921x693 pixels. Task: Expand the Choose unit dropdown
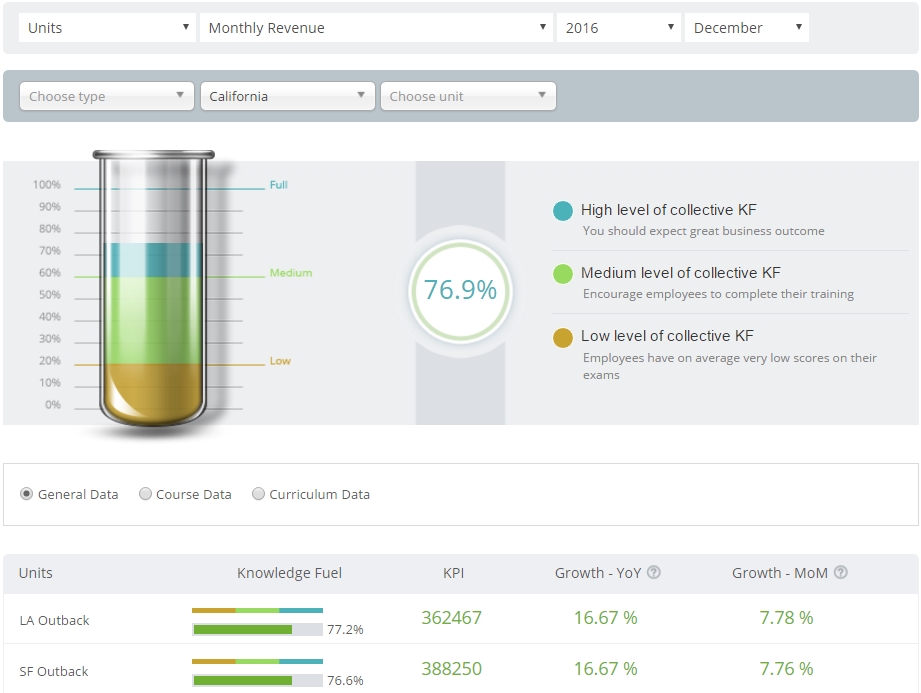(468, 96)
